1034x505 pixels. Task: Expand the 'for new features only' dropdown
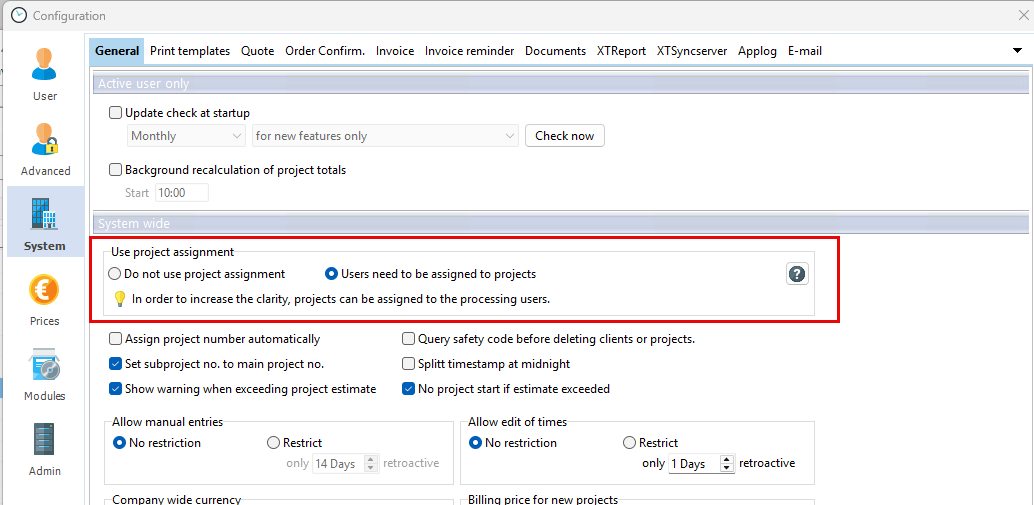[384, 136]
